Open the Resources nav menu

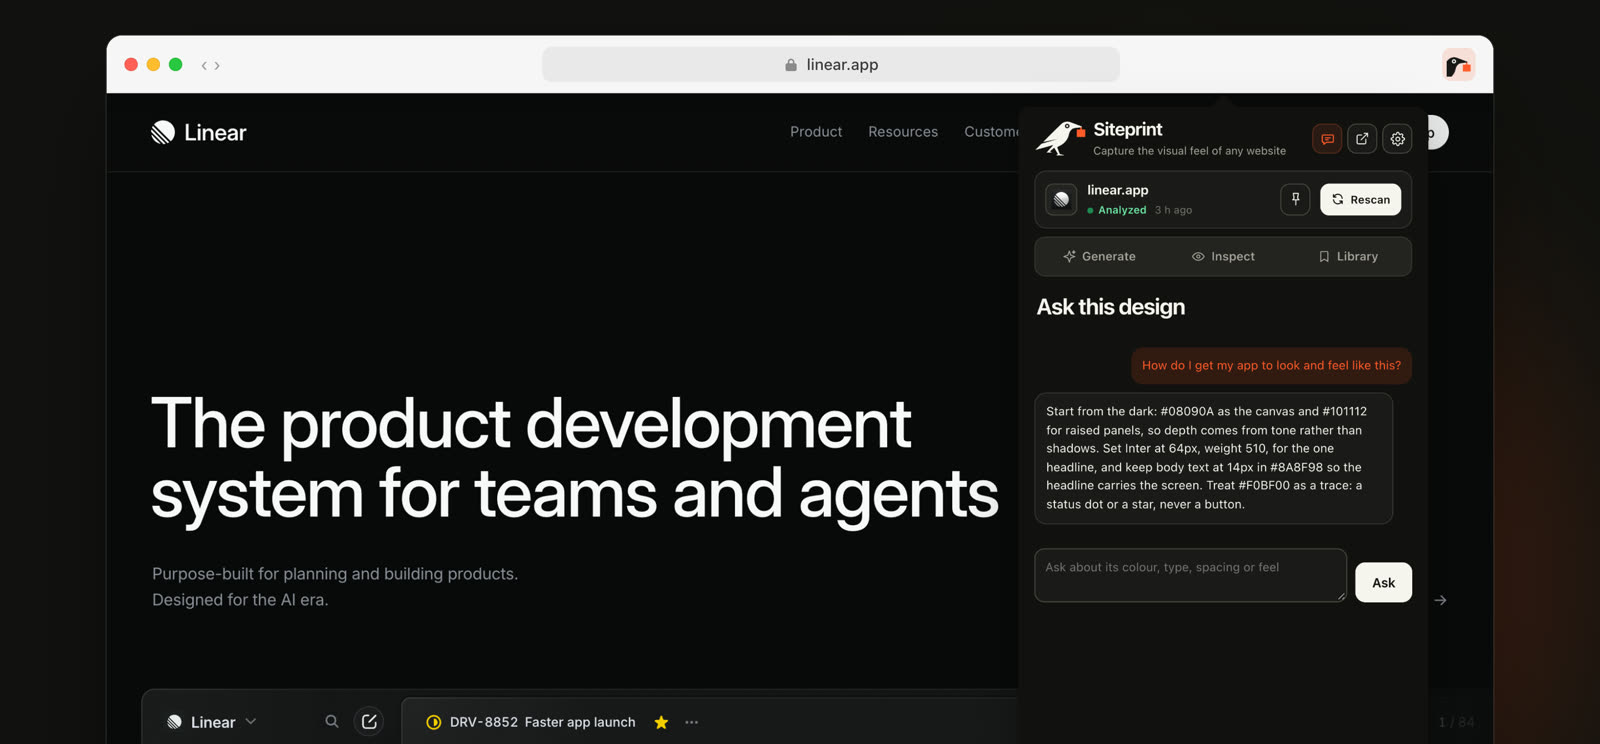pyautogui.click(x=903, y=132)
